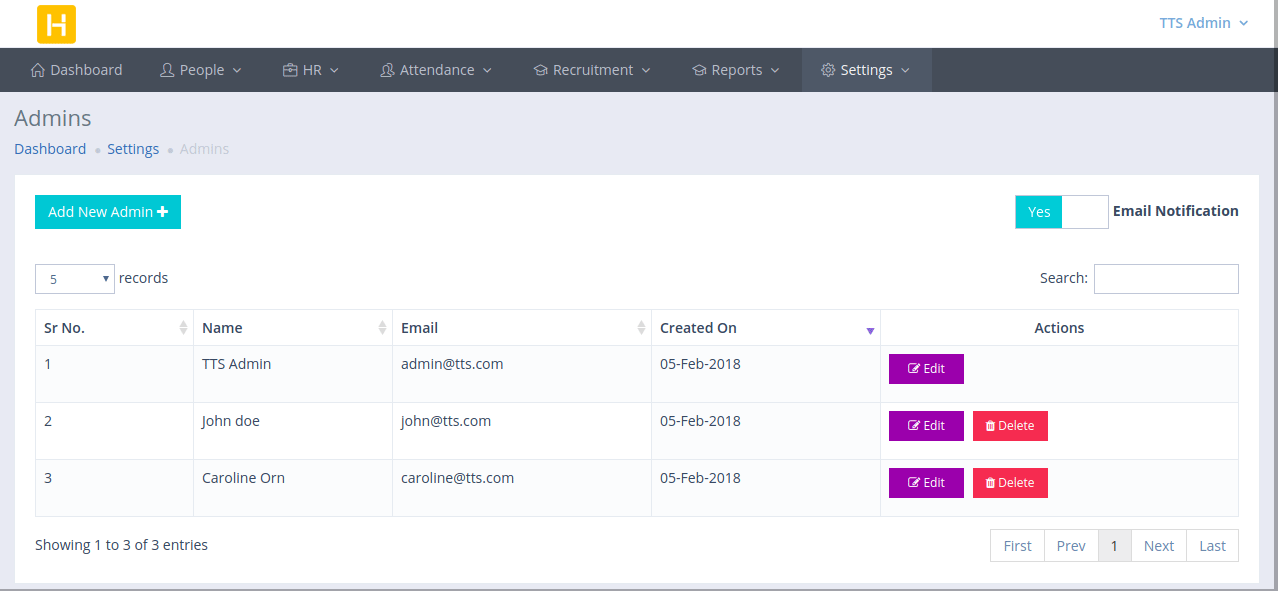
Task: Click inside the Search field
Action: [x=1166, y=278]
